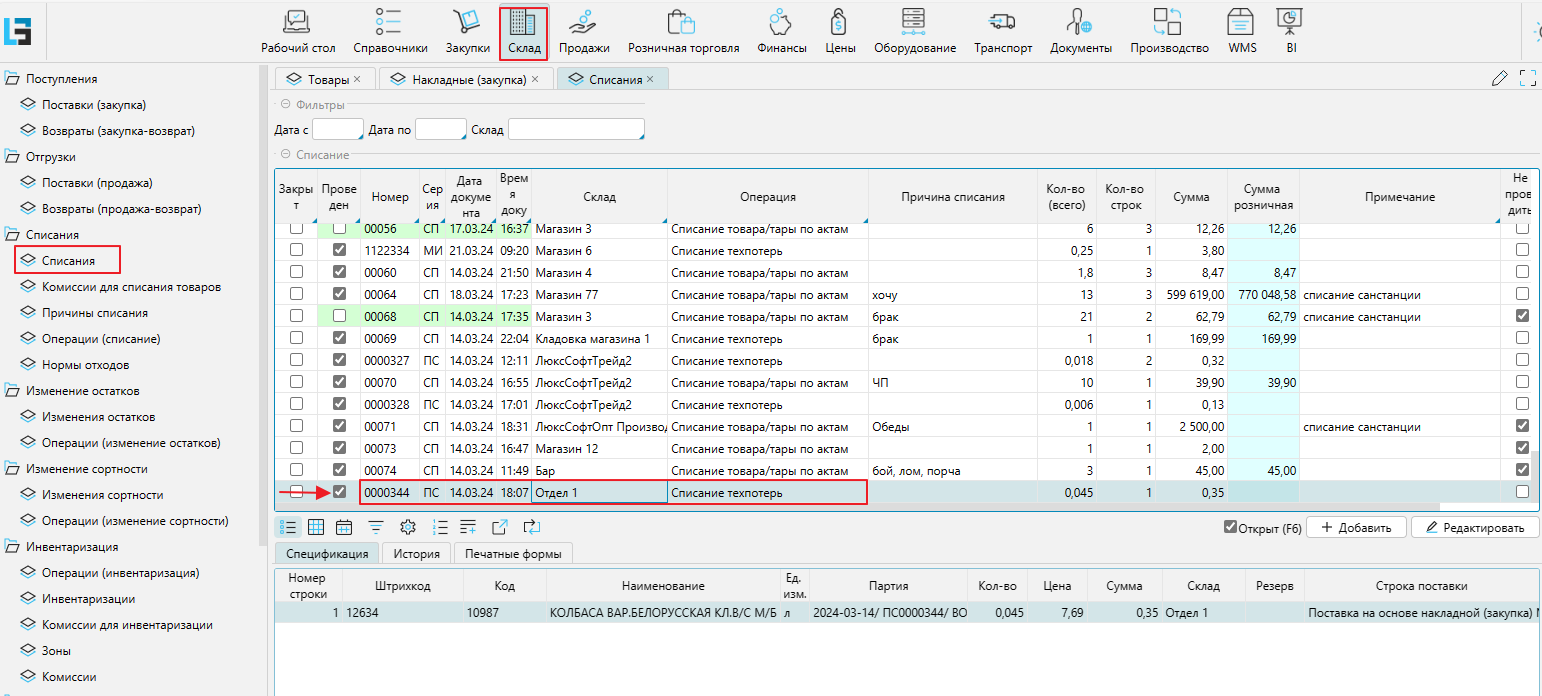The width and height of the screenshot is (1542, 696).
Task: Open the BI analytics module
Action: (1290, 31)
